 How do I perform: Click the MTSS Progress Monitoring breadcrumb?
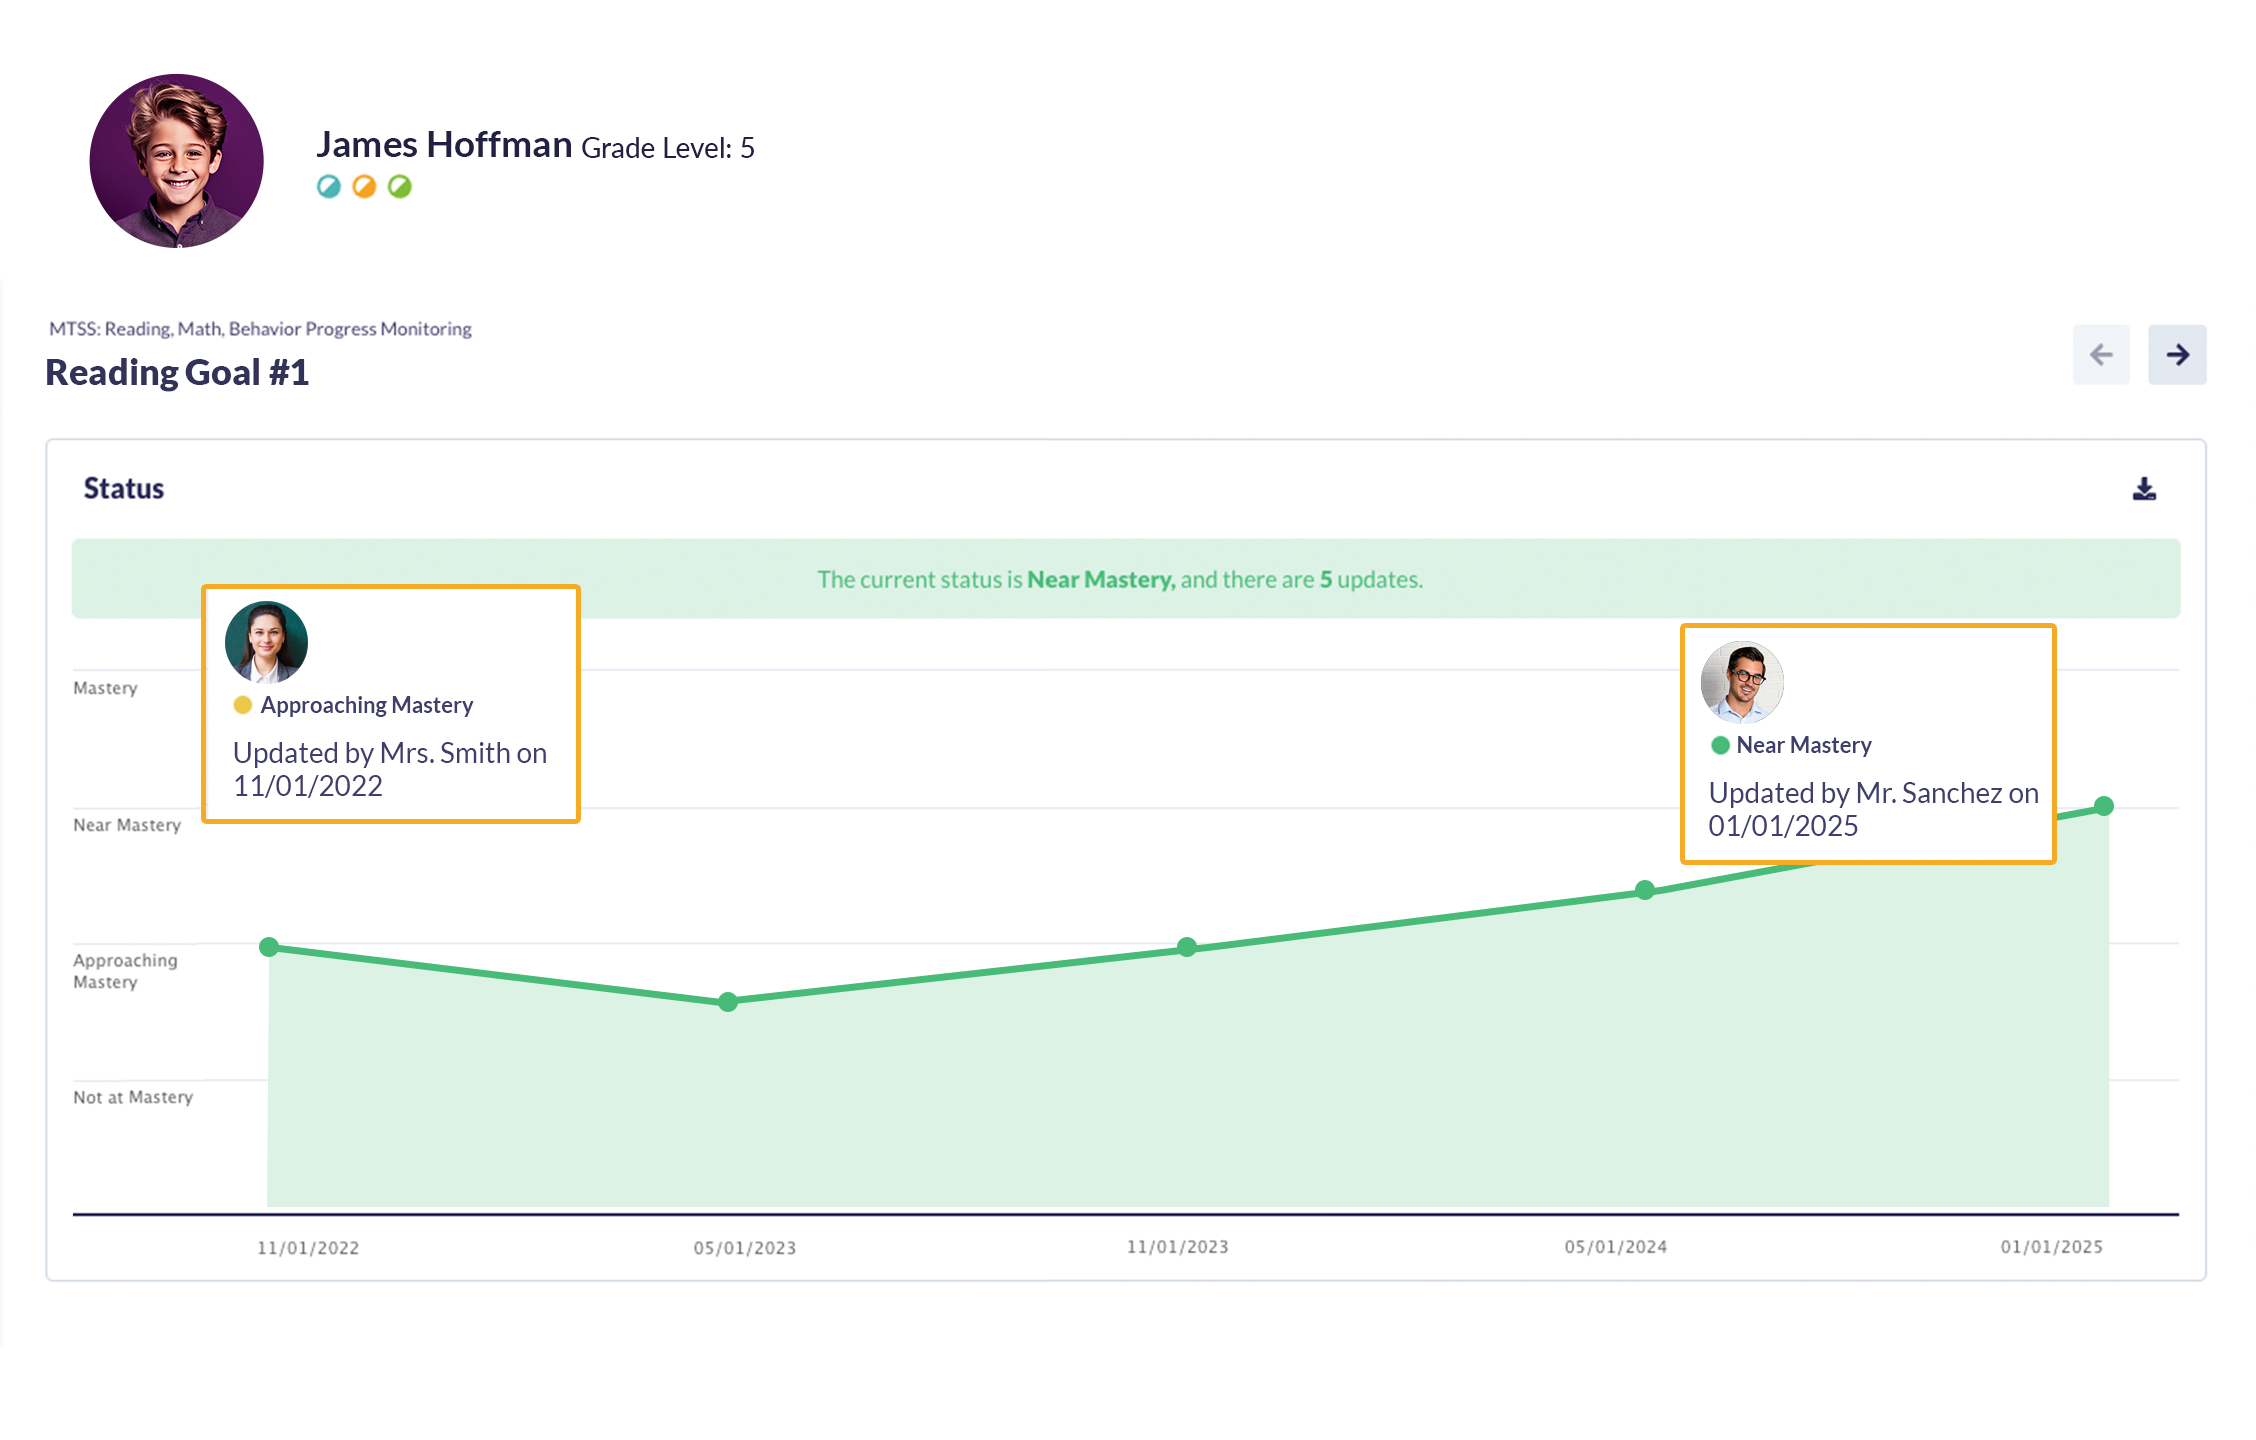click(260, 329)
